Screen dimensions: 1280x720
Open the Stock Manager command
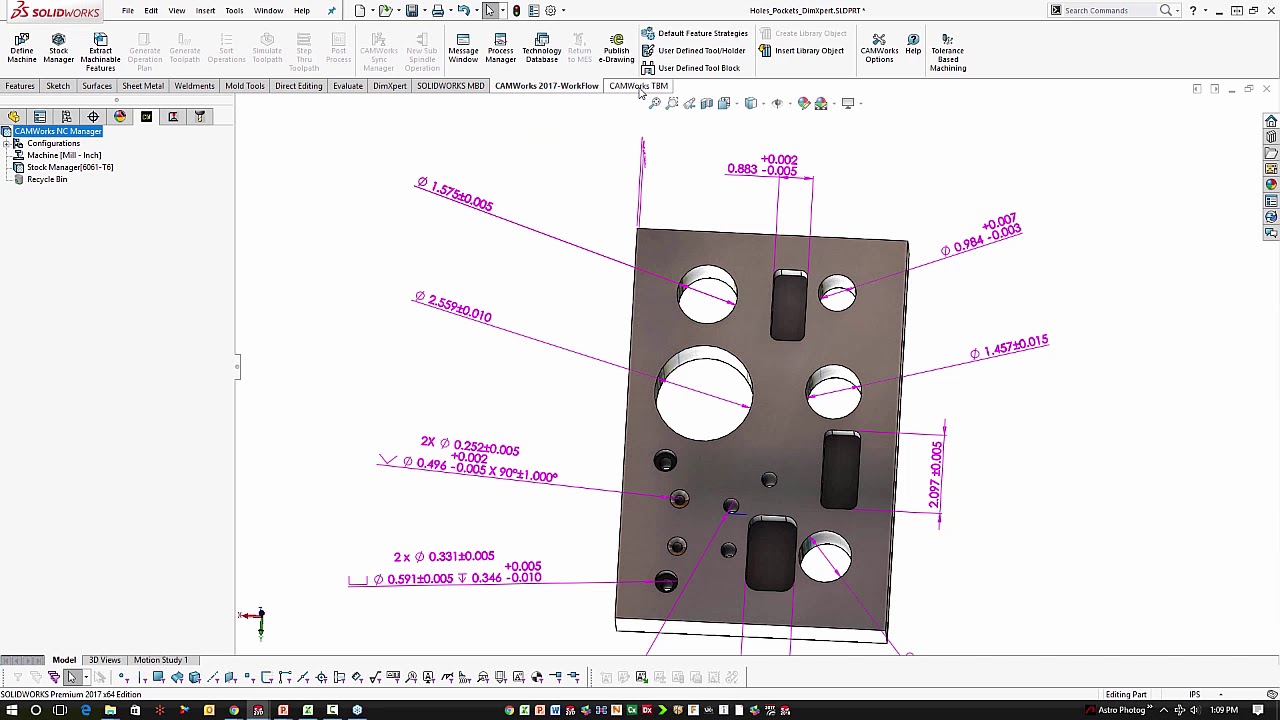(x=58, y=50)
